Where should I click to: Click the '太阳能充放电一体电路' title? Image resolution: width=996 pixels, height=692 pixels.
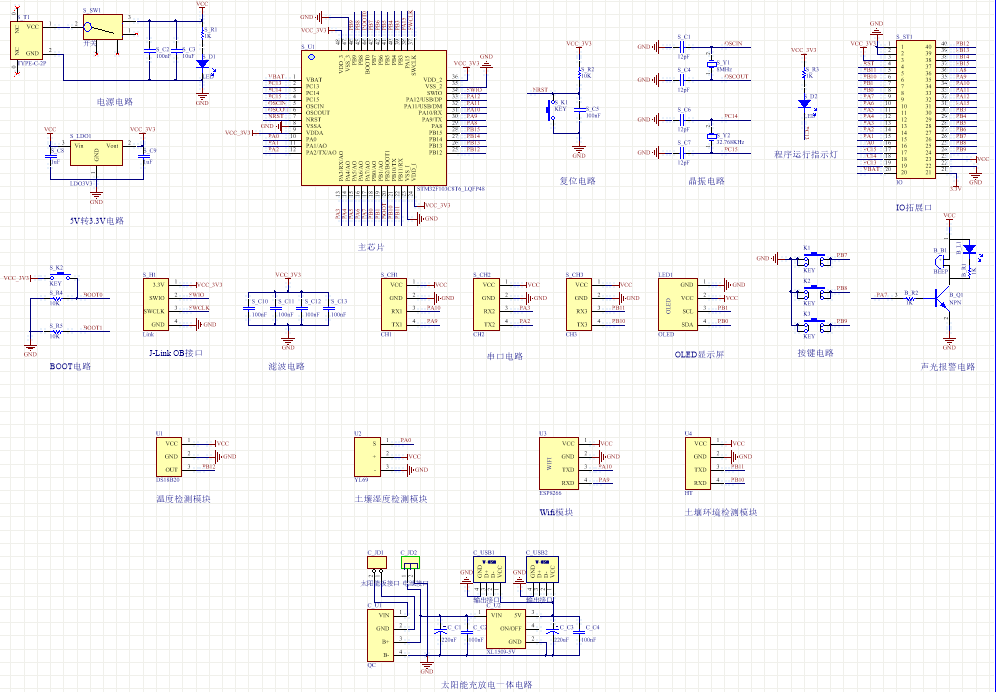click(x=487, y=685)
